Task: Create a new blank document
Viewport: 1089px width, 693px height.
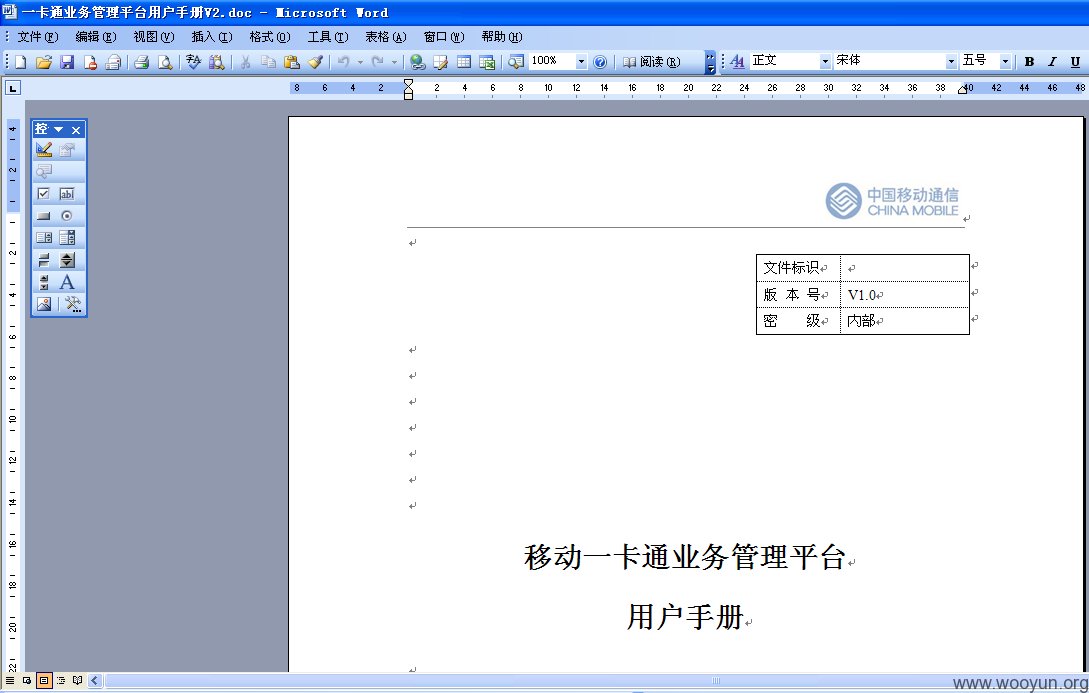Action: click(x=21, y=62)
